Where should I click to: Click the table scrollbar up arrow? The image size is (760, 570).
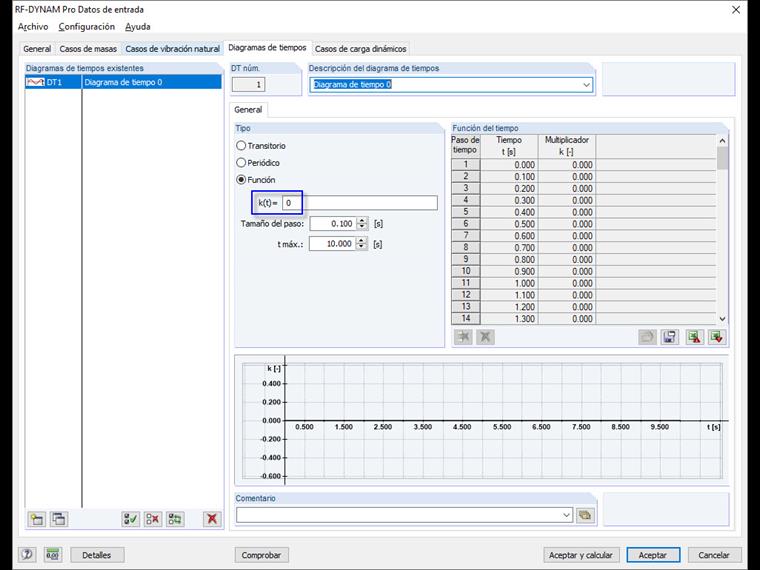(722, 141)
